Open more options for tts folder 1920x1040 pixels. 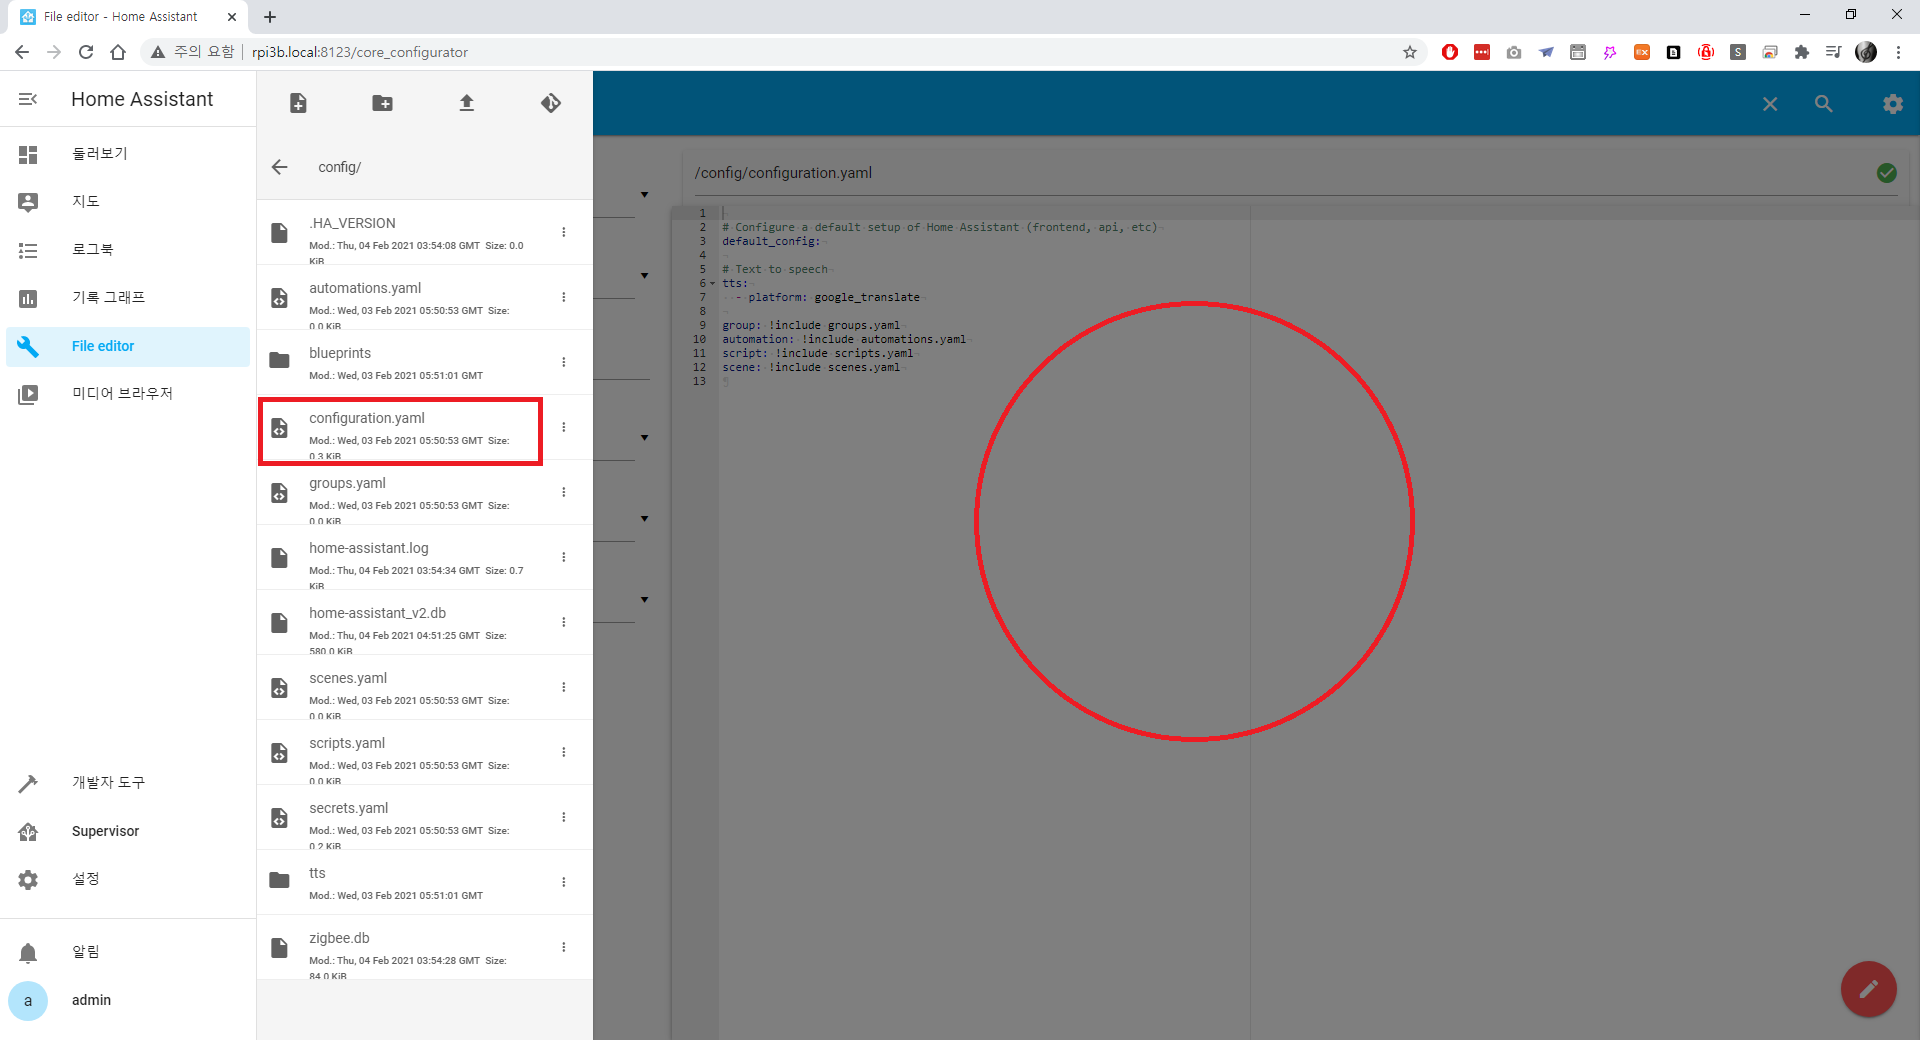pyautogui.click(x=564, y=882)
